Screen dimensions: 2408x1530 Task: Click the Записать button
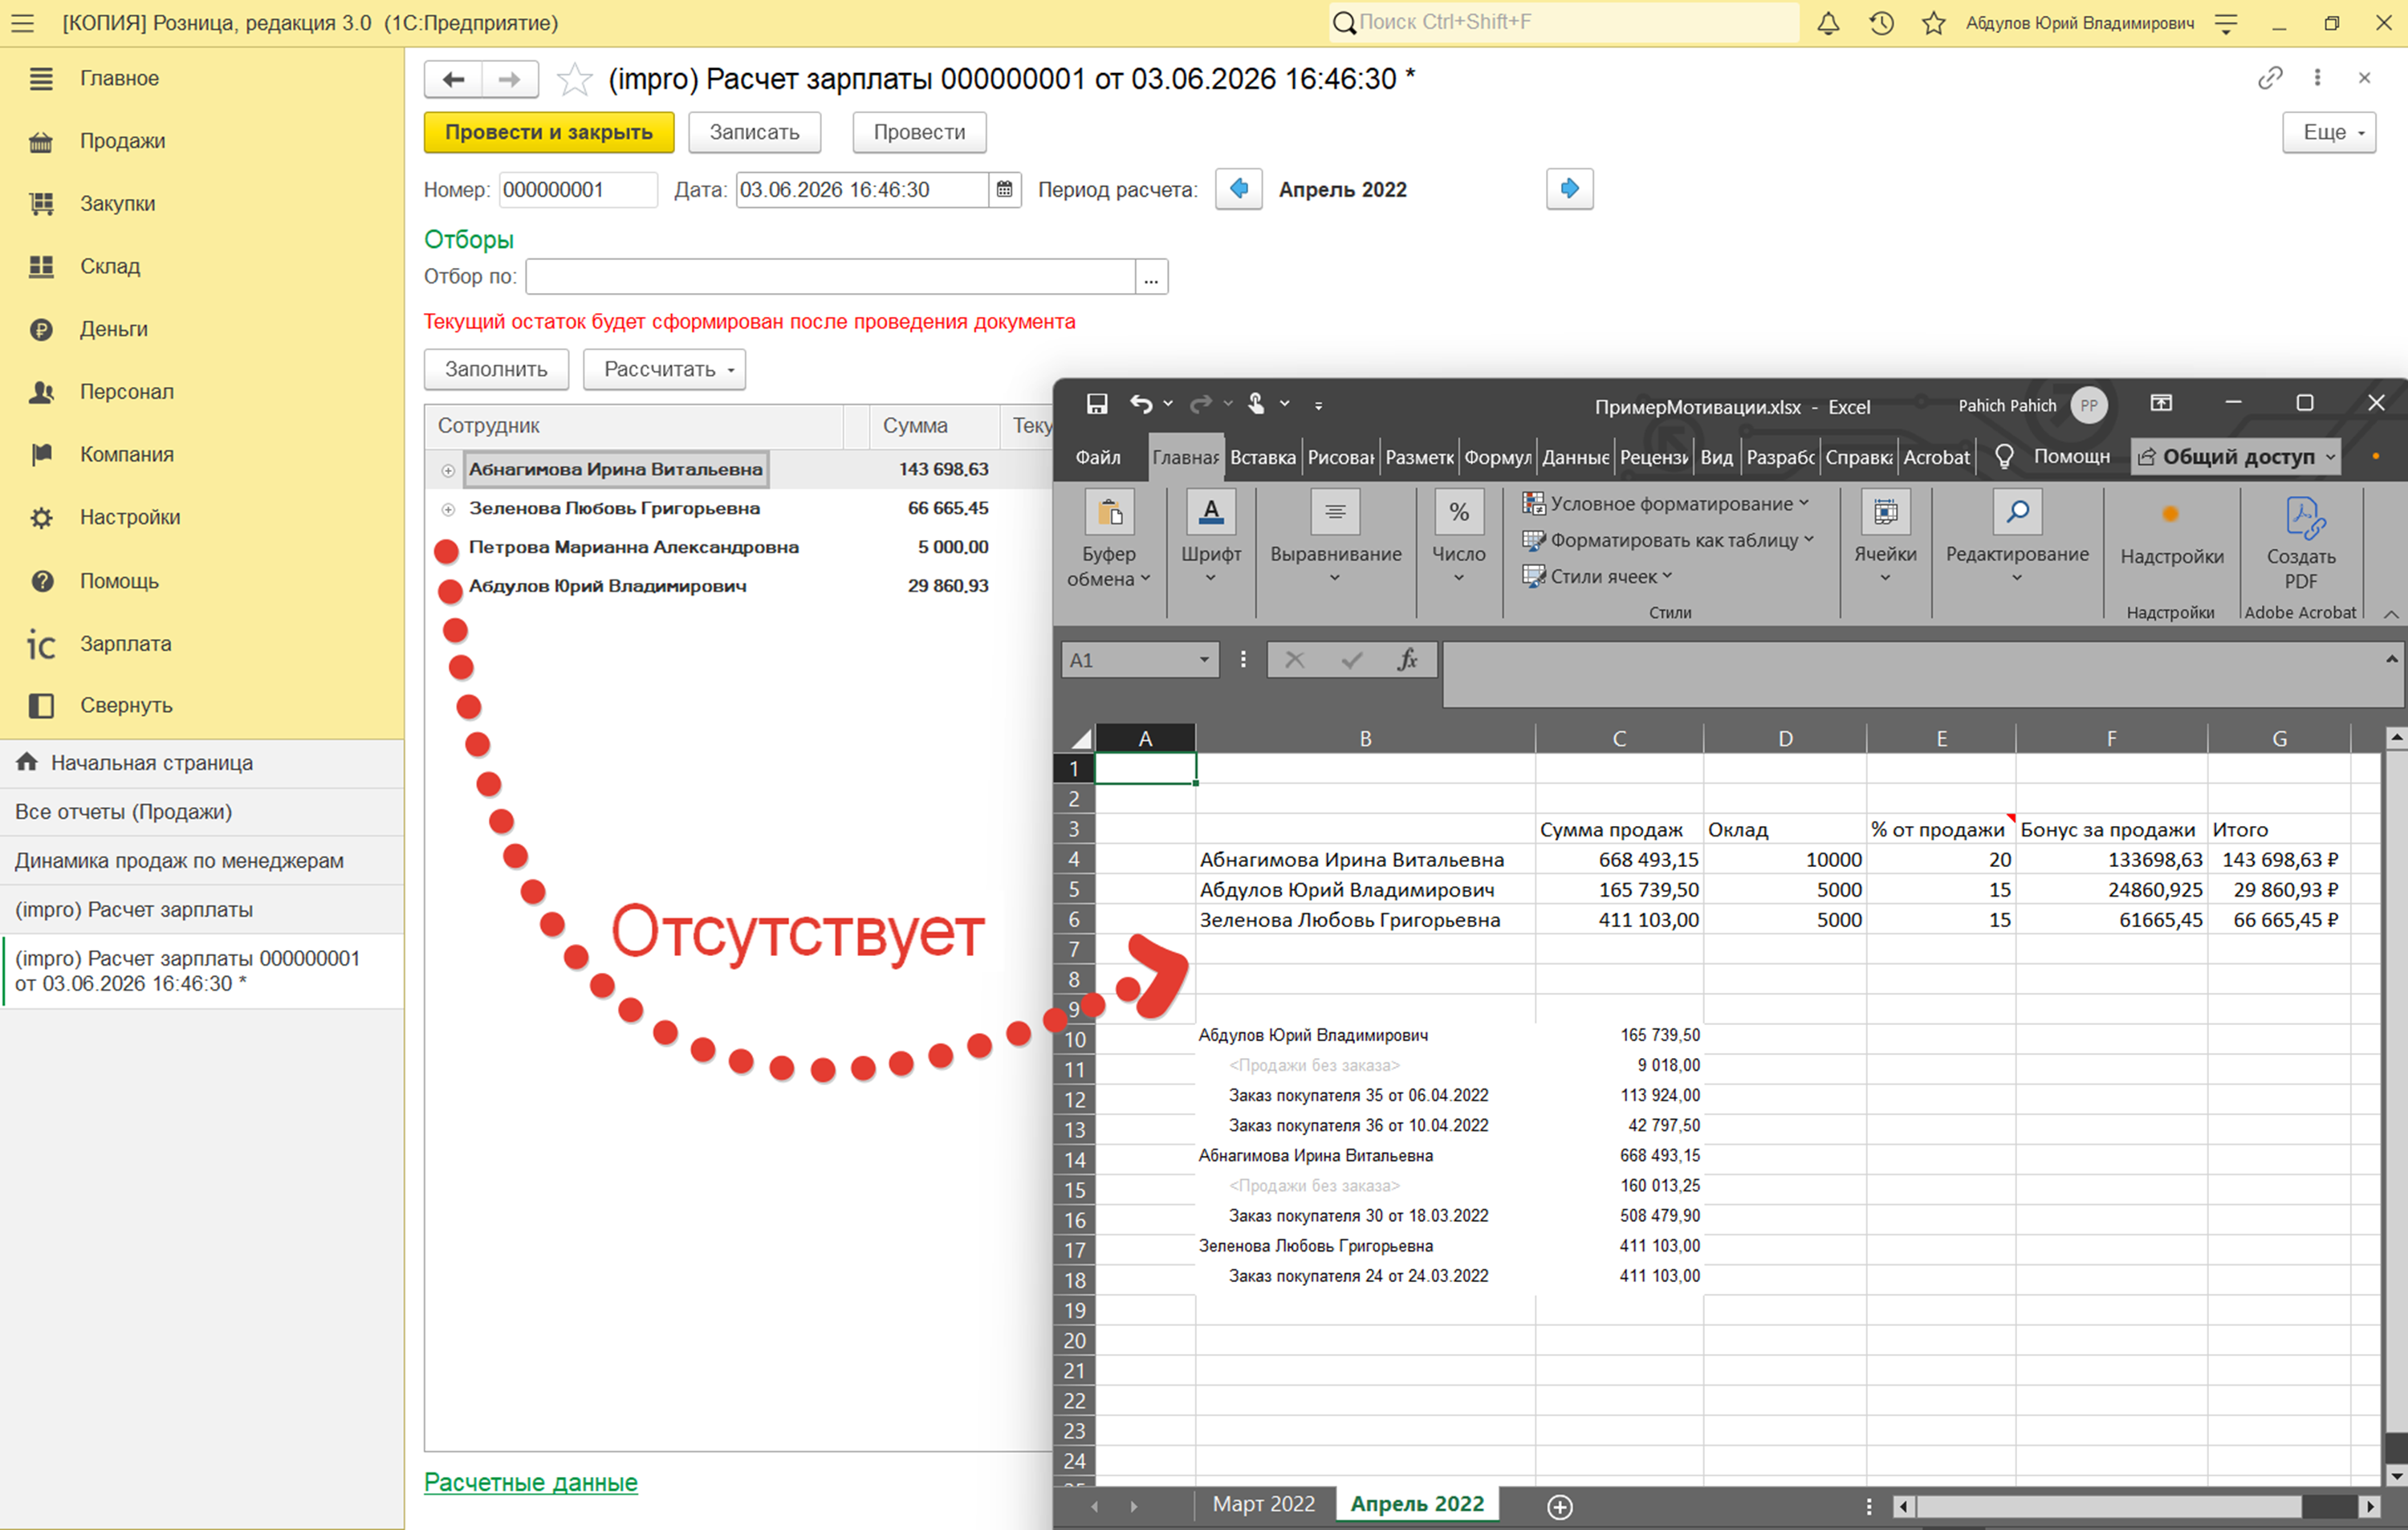[755, 132]
